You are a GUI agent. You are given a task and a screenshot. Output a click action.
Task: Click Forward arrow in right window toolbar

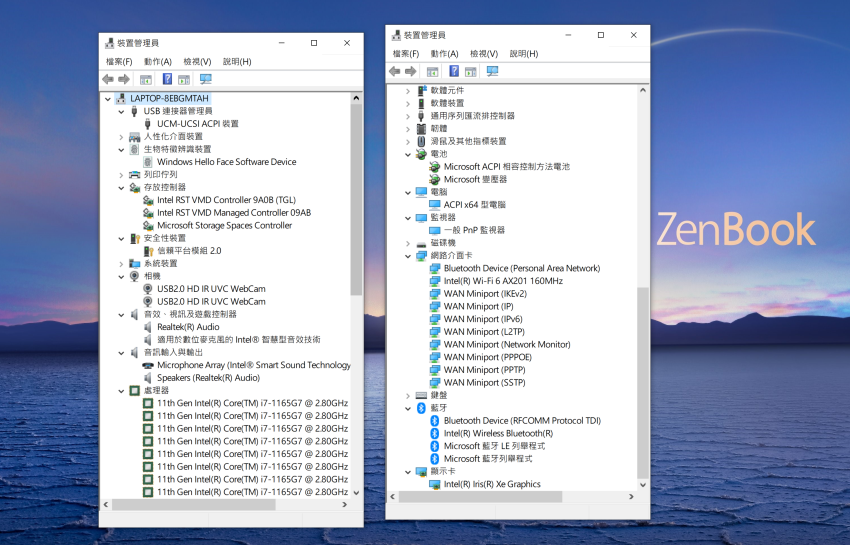[411, 71]
